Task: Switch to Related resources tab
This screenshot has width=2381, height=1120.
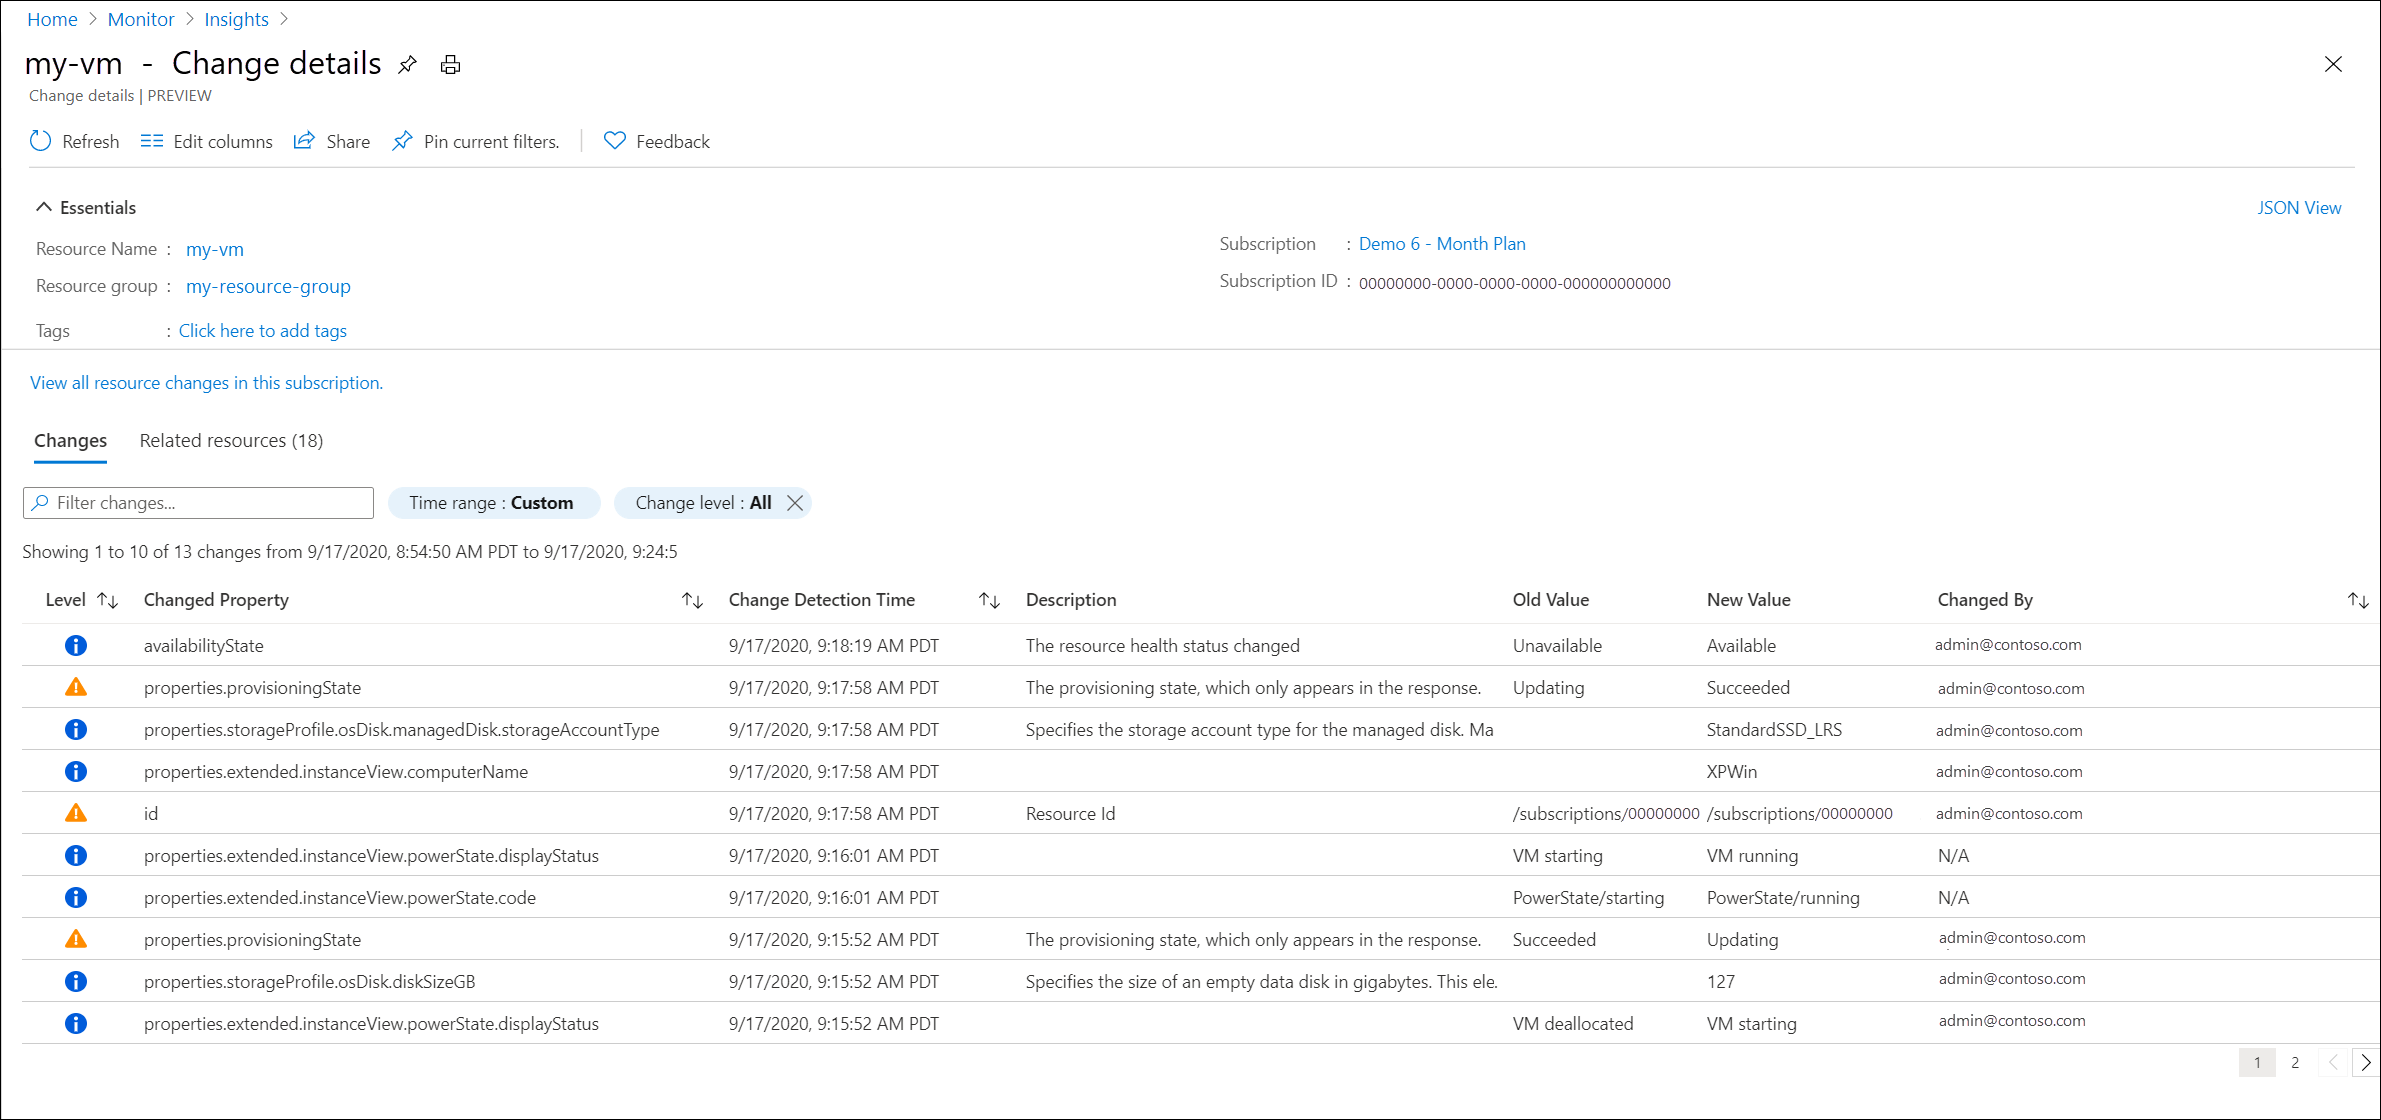Action: pos(231,441)
